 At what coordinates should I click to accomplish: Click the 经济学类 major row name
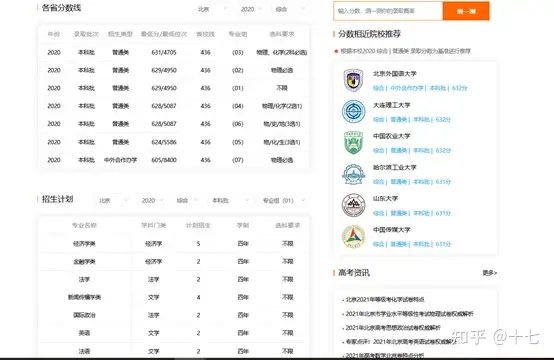84,243
